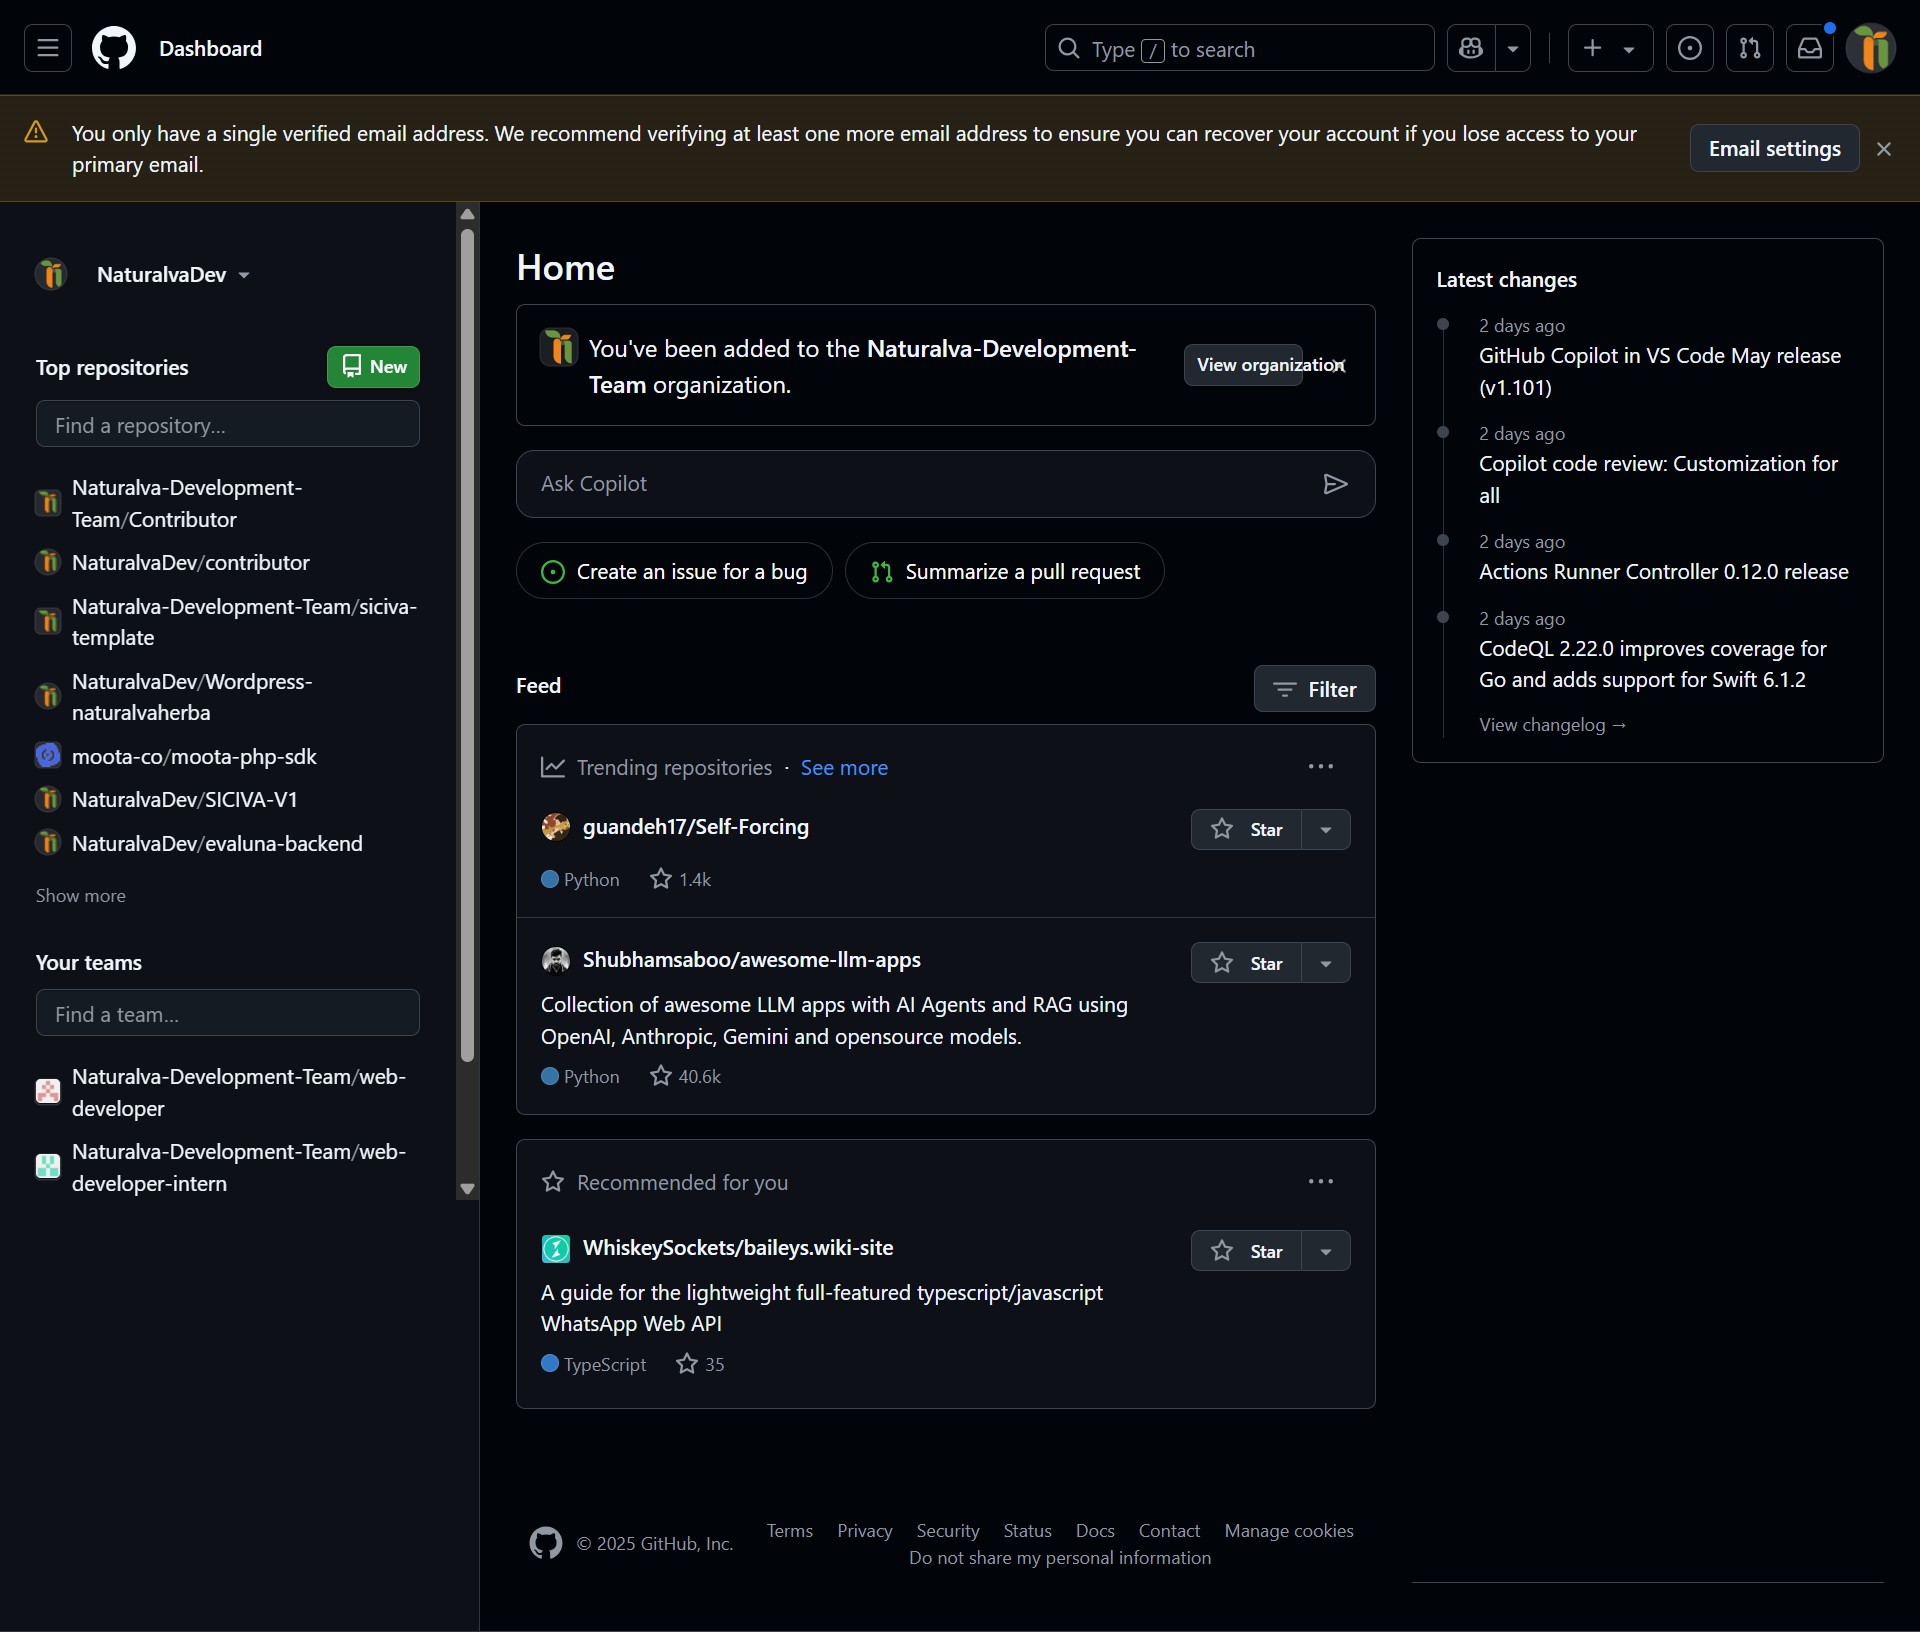
Task: Star the awesome-llm-apps repository
Action: tap(1246, 963)
